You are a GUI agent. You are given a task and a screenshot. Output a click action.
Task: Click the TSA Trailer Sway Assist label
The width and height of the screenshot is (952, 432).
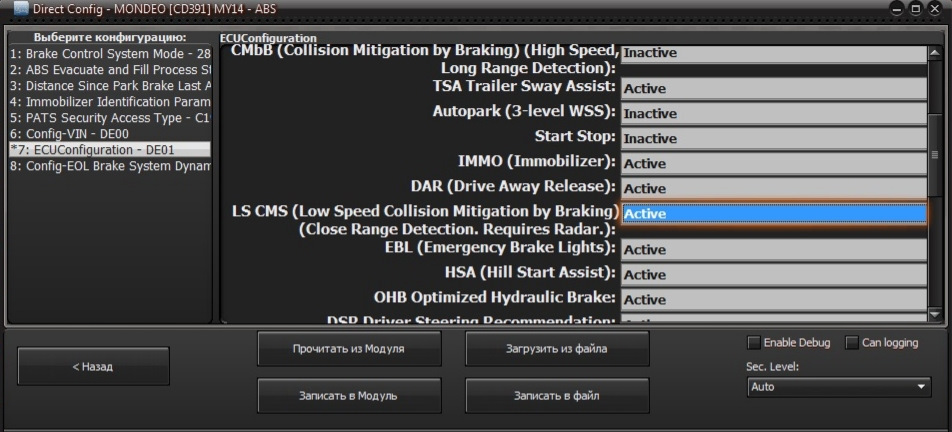[524, 86]
